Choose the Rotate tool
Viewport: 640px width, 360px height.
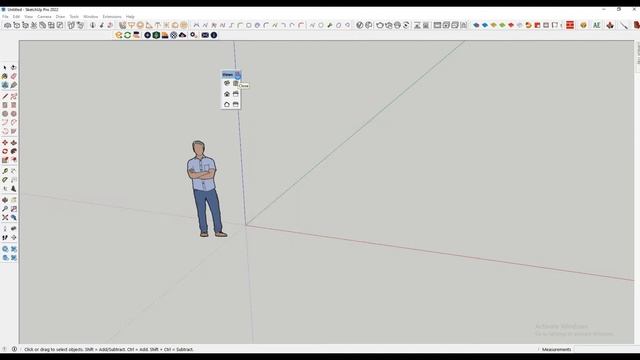(5, 151)
